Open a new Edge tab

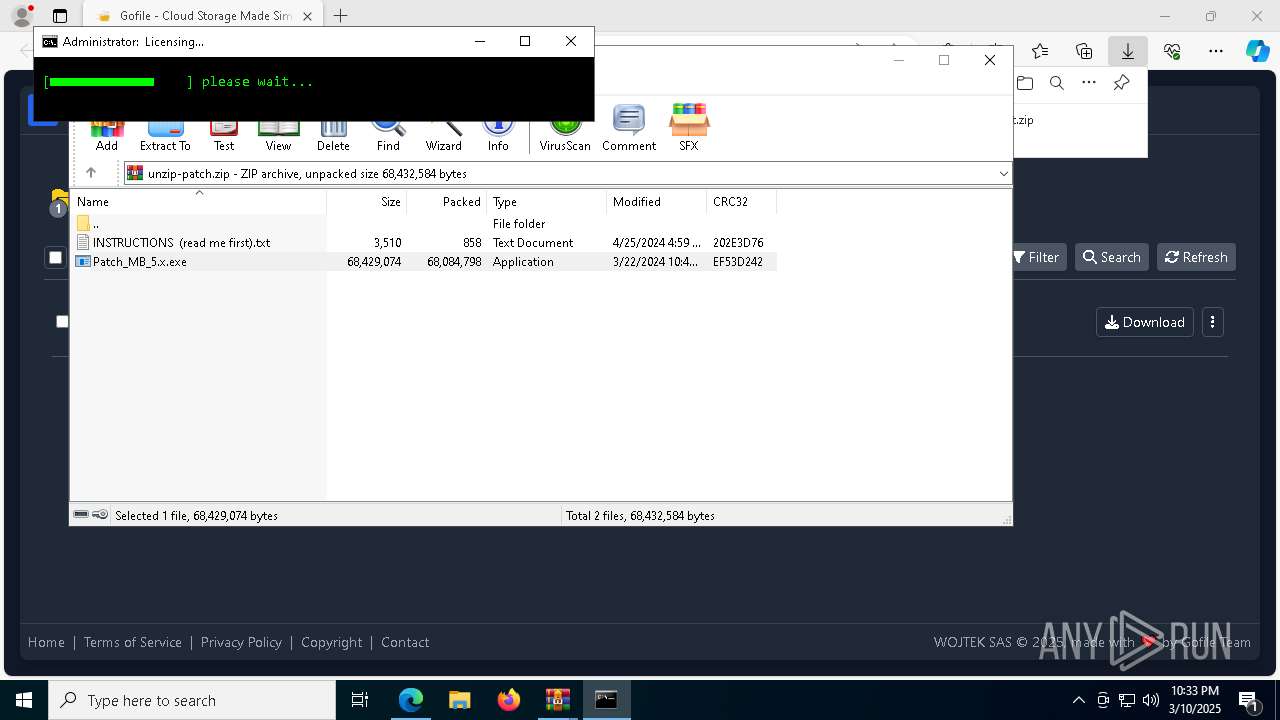pos(341,16)
